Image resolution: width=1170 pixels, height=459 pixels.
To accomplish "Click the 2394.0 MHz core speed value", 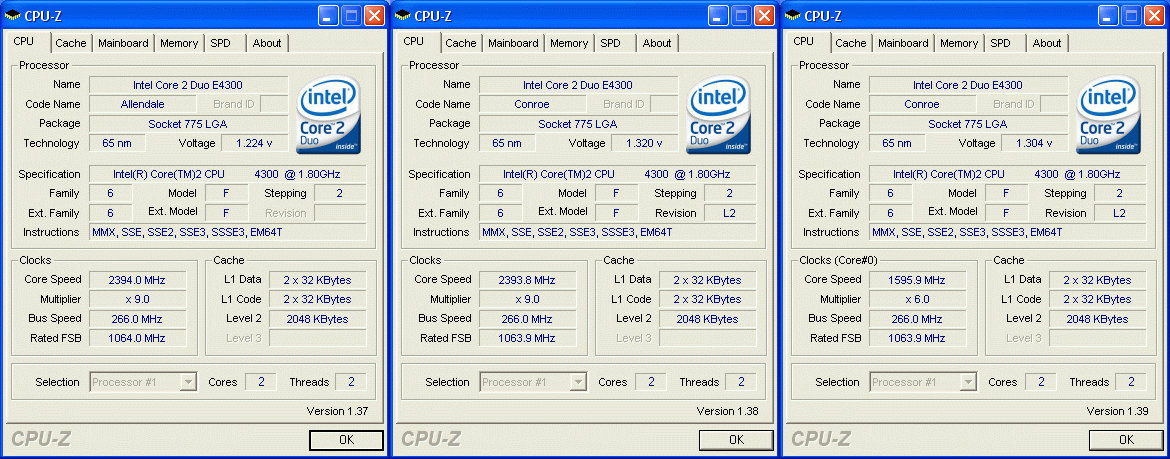I will click(x=137, y=281).
